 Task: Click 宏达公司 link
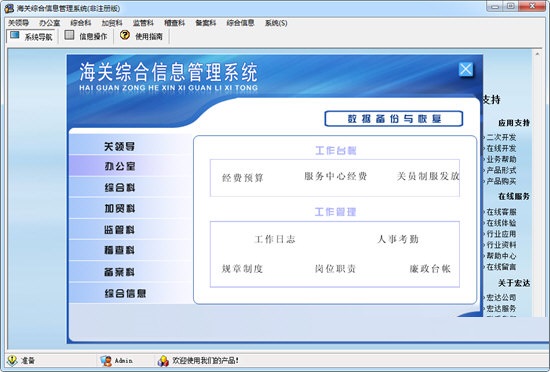coord(501,297)
